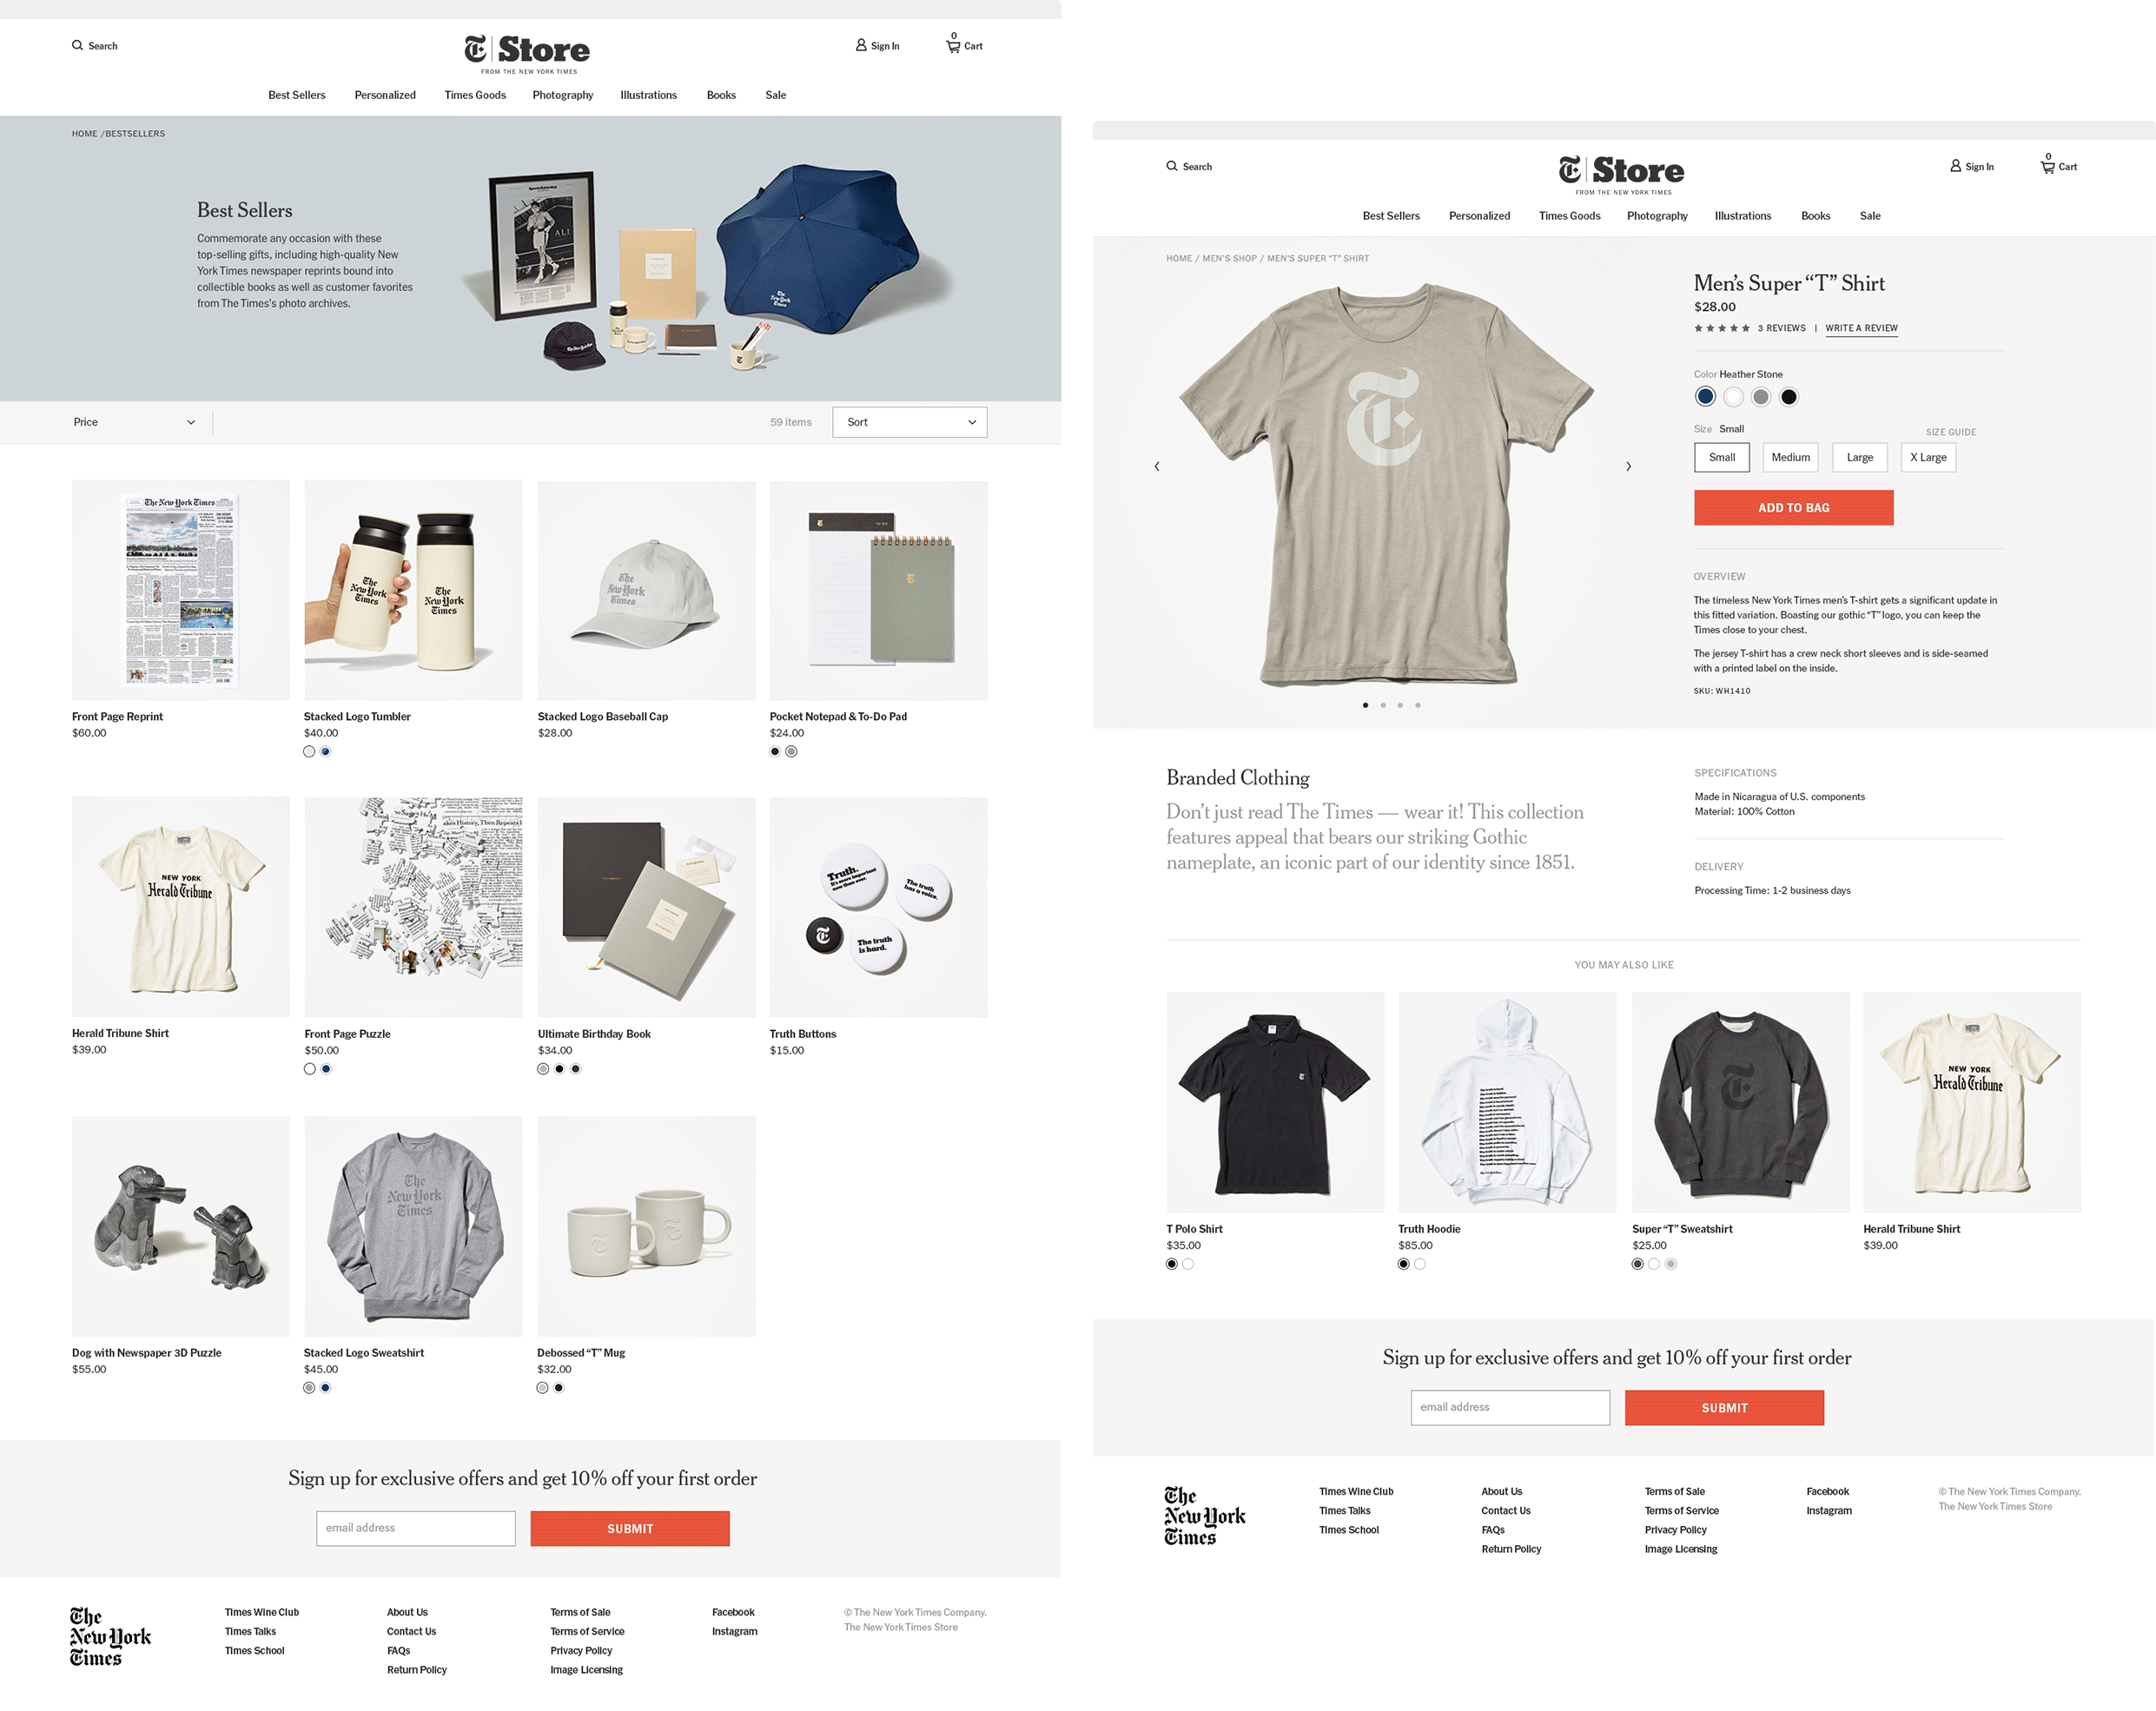Open the Photography menu on the Best Sellers page
Viewport: 2156px width, 1711px height.
click(562, 95)
